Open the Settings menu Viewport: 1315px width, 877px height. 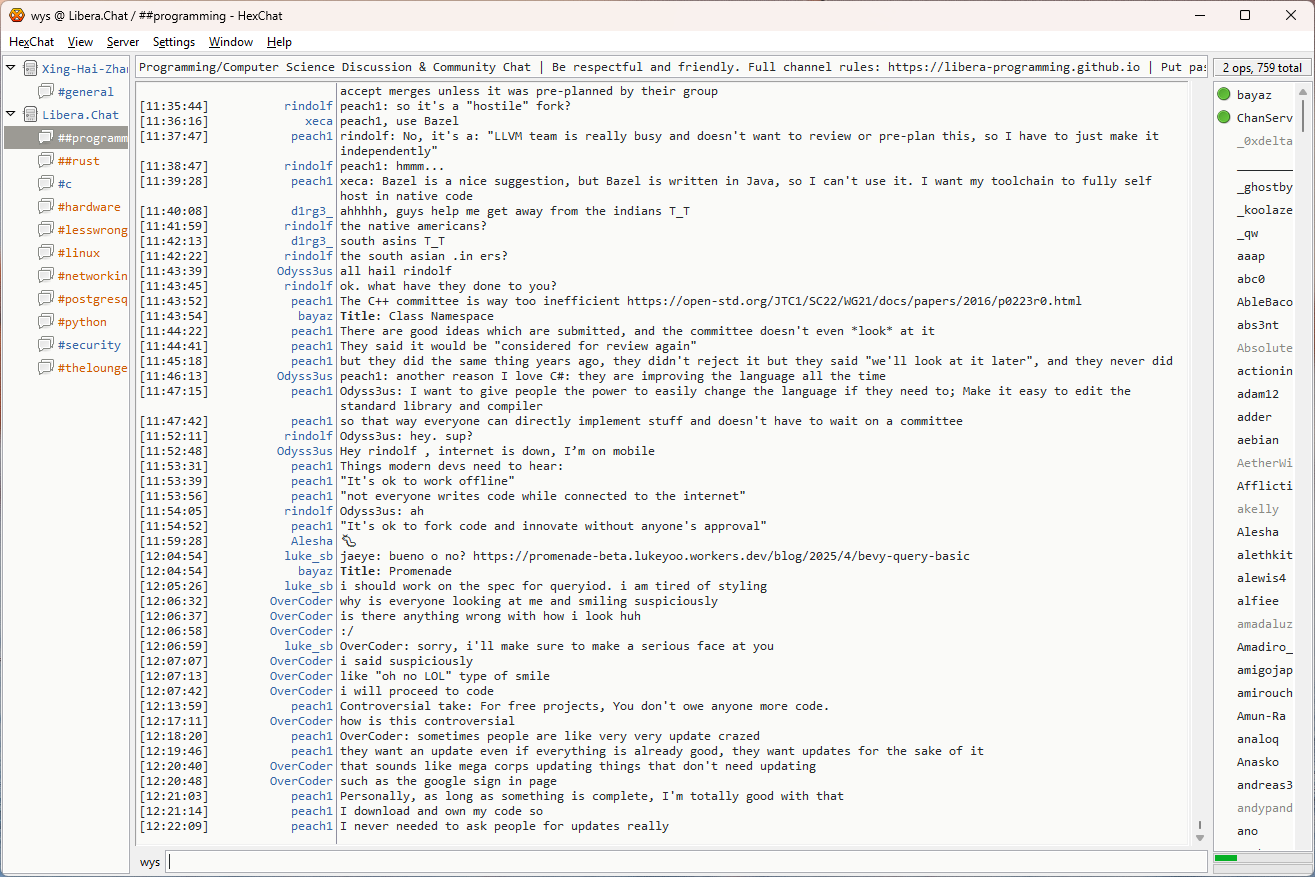click(174, 42)
